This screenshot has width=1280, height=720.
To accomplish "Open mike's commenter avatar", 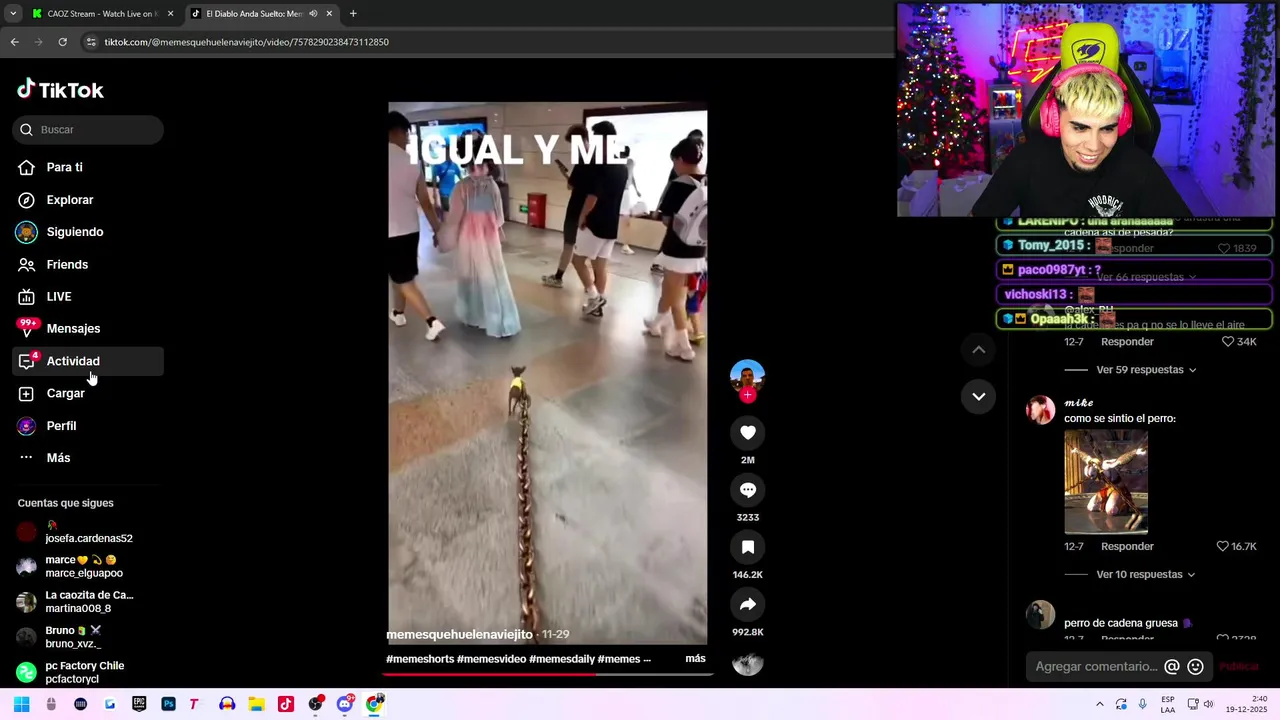I will point(1041,410).
